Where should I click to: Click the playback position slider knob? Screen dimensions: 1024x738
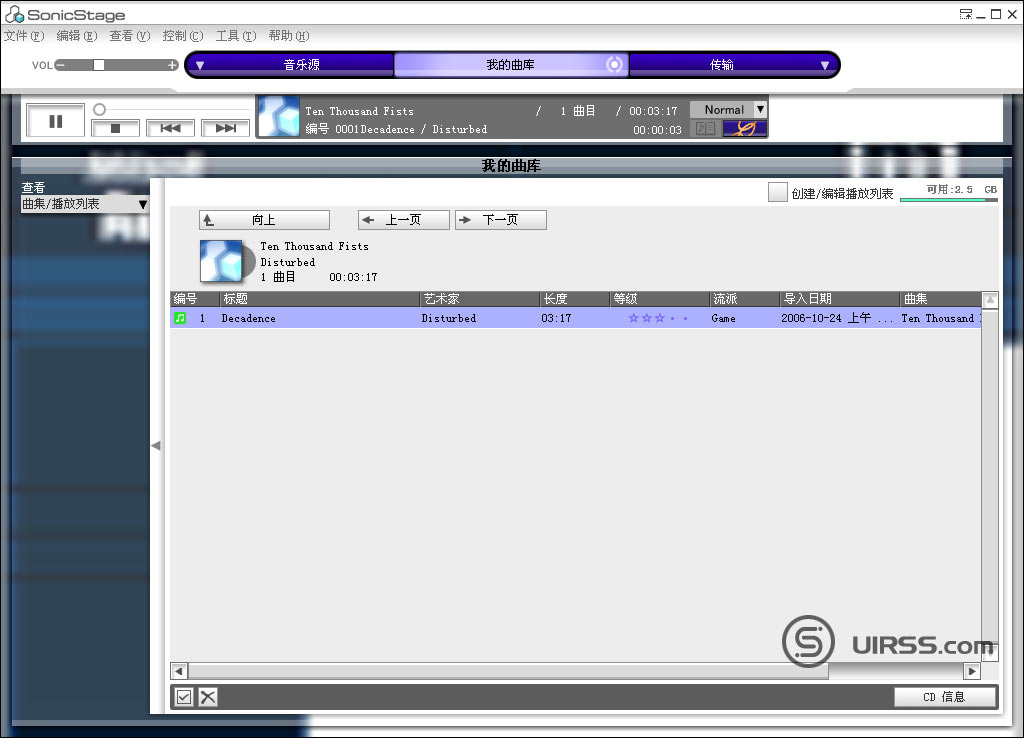click(x=99, y=109)
